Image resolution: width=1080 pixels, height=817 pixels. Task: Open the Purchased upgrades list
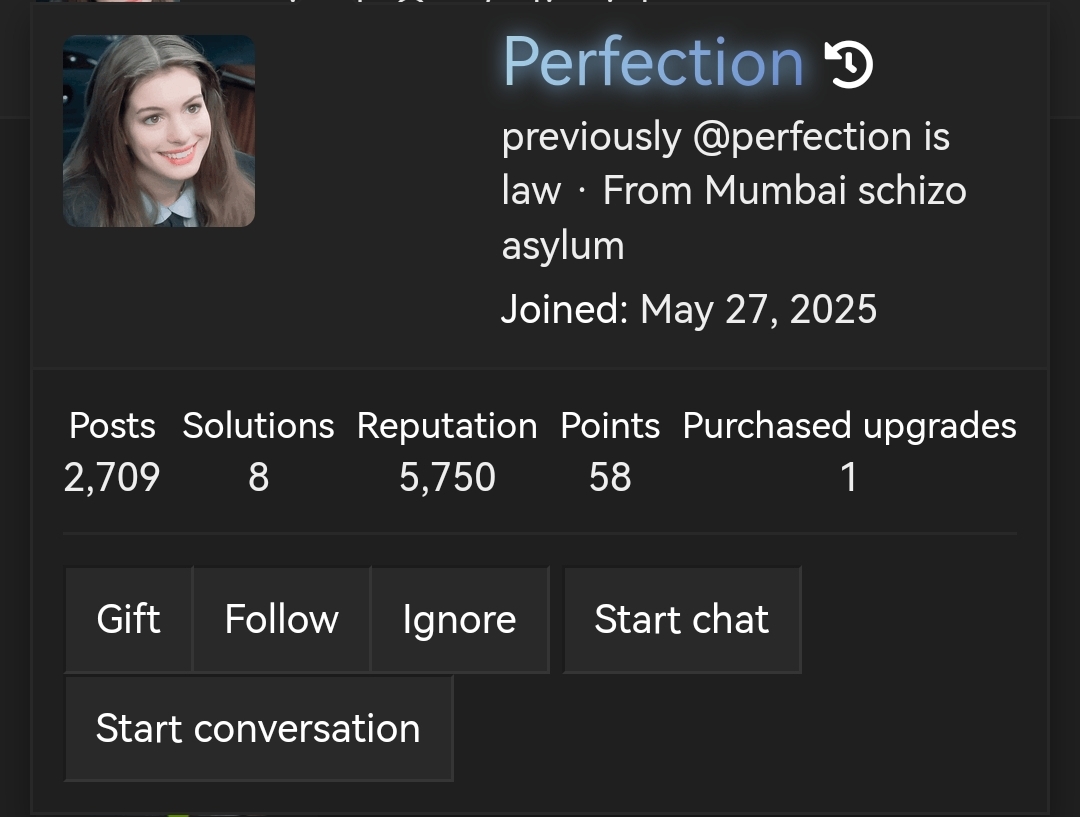click(x=848, y=477)
